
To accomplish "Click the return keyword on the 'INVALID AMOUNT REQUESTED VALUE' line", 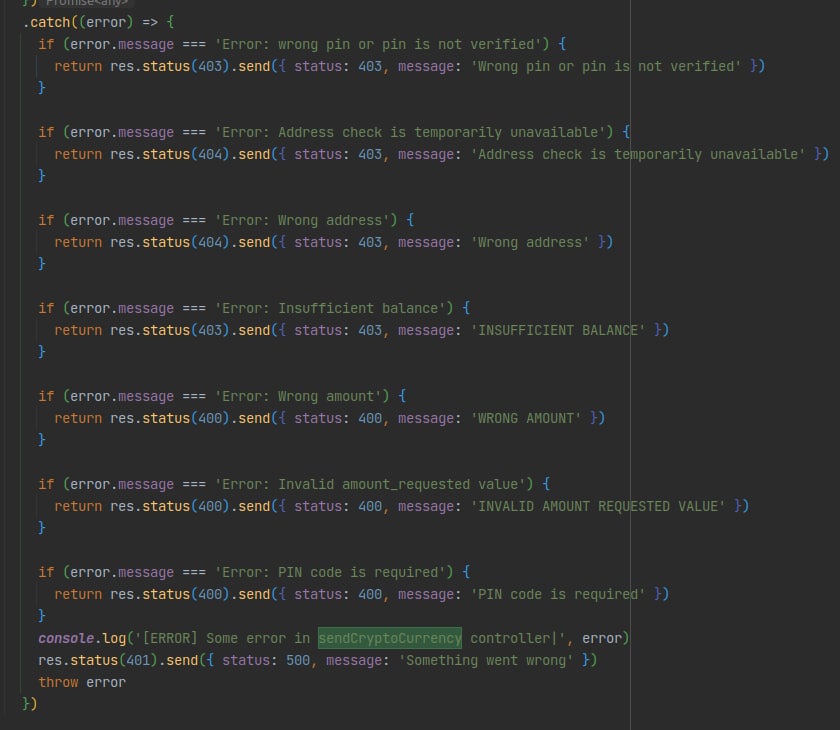I will click(78, 506).
